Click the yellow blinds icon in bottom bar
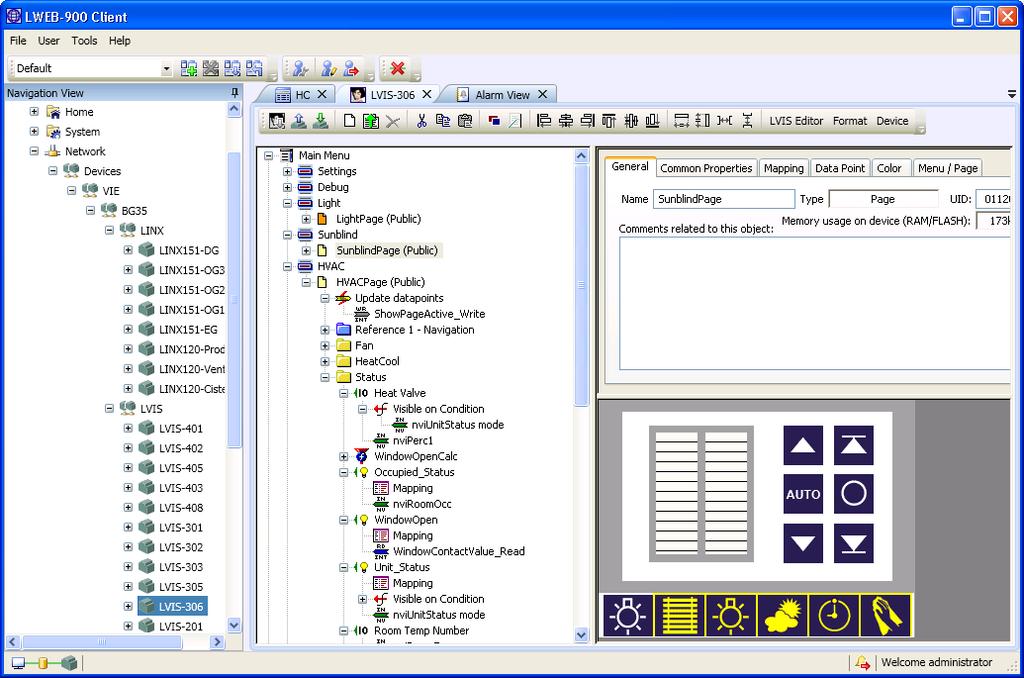This screenshot has width=1024, height=678. pos(679,615)
